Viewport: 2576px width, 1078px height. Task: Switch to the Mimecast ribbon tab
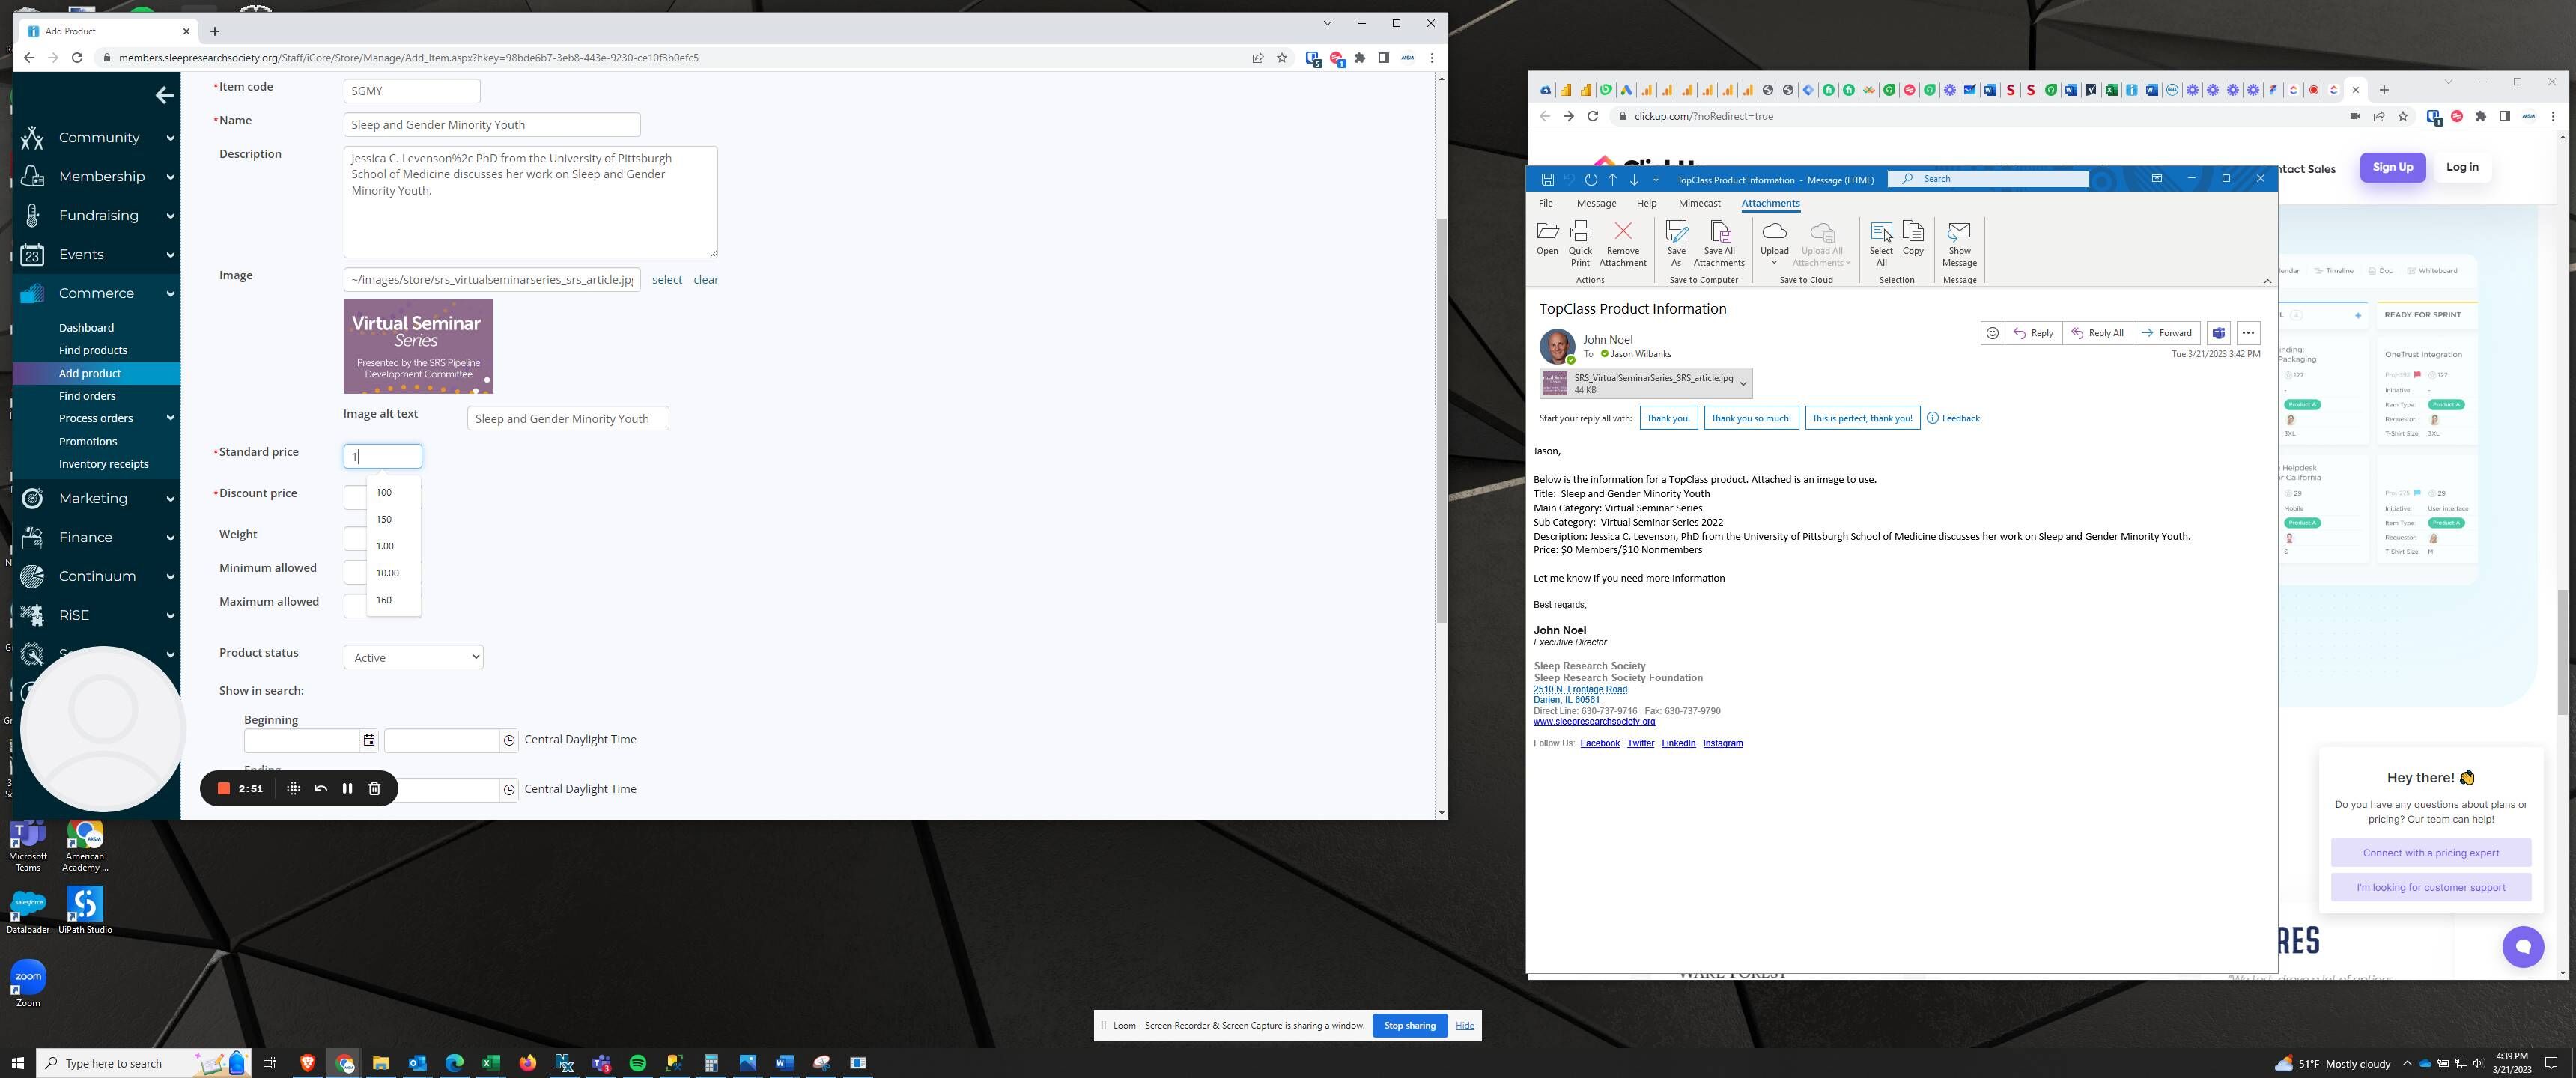click(x=1699, y=203)
